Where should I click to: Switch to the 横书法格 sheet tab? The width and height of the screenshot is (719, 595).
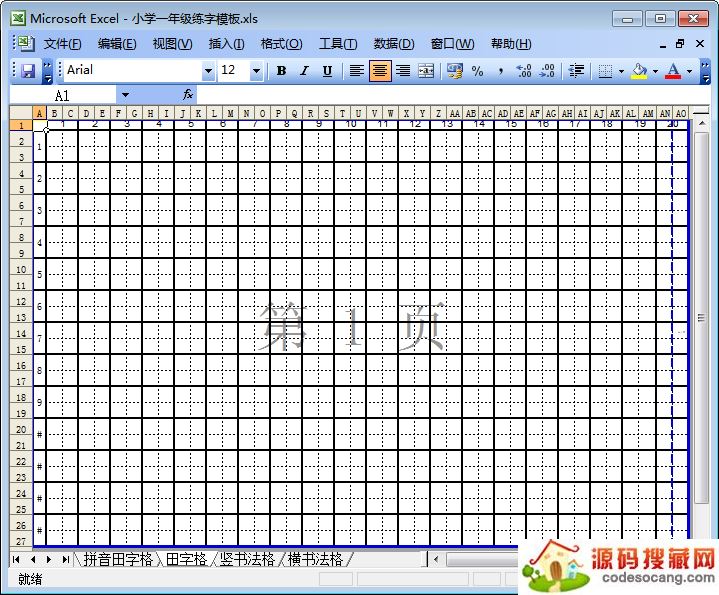(x=315, y=559)
